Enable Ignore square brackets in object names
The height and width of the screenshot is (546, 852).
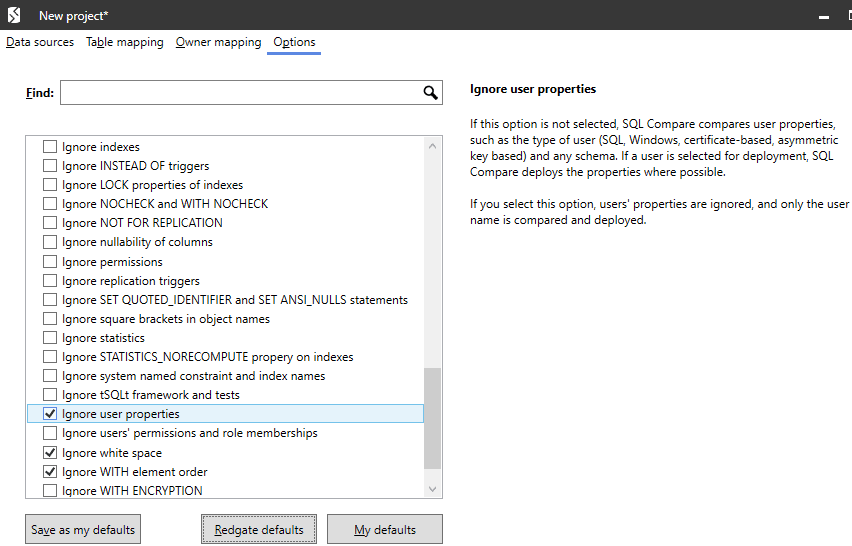(x=50, y=319)
